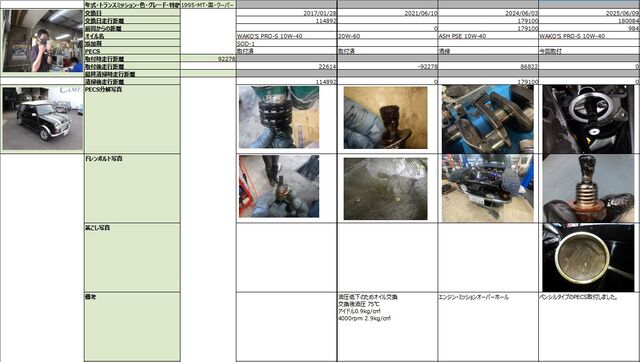
Task: Click the -92278 distance cell
Action: tap(388, 66)
